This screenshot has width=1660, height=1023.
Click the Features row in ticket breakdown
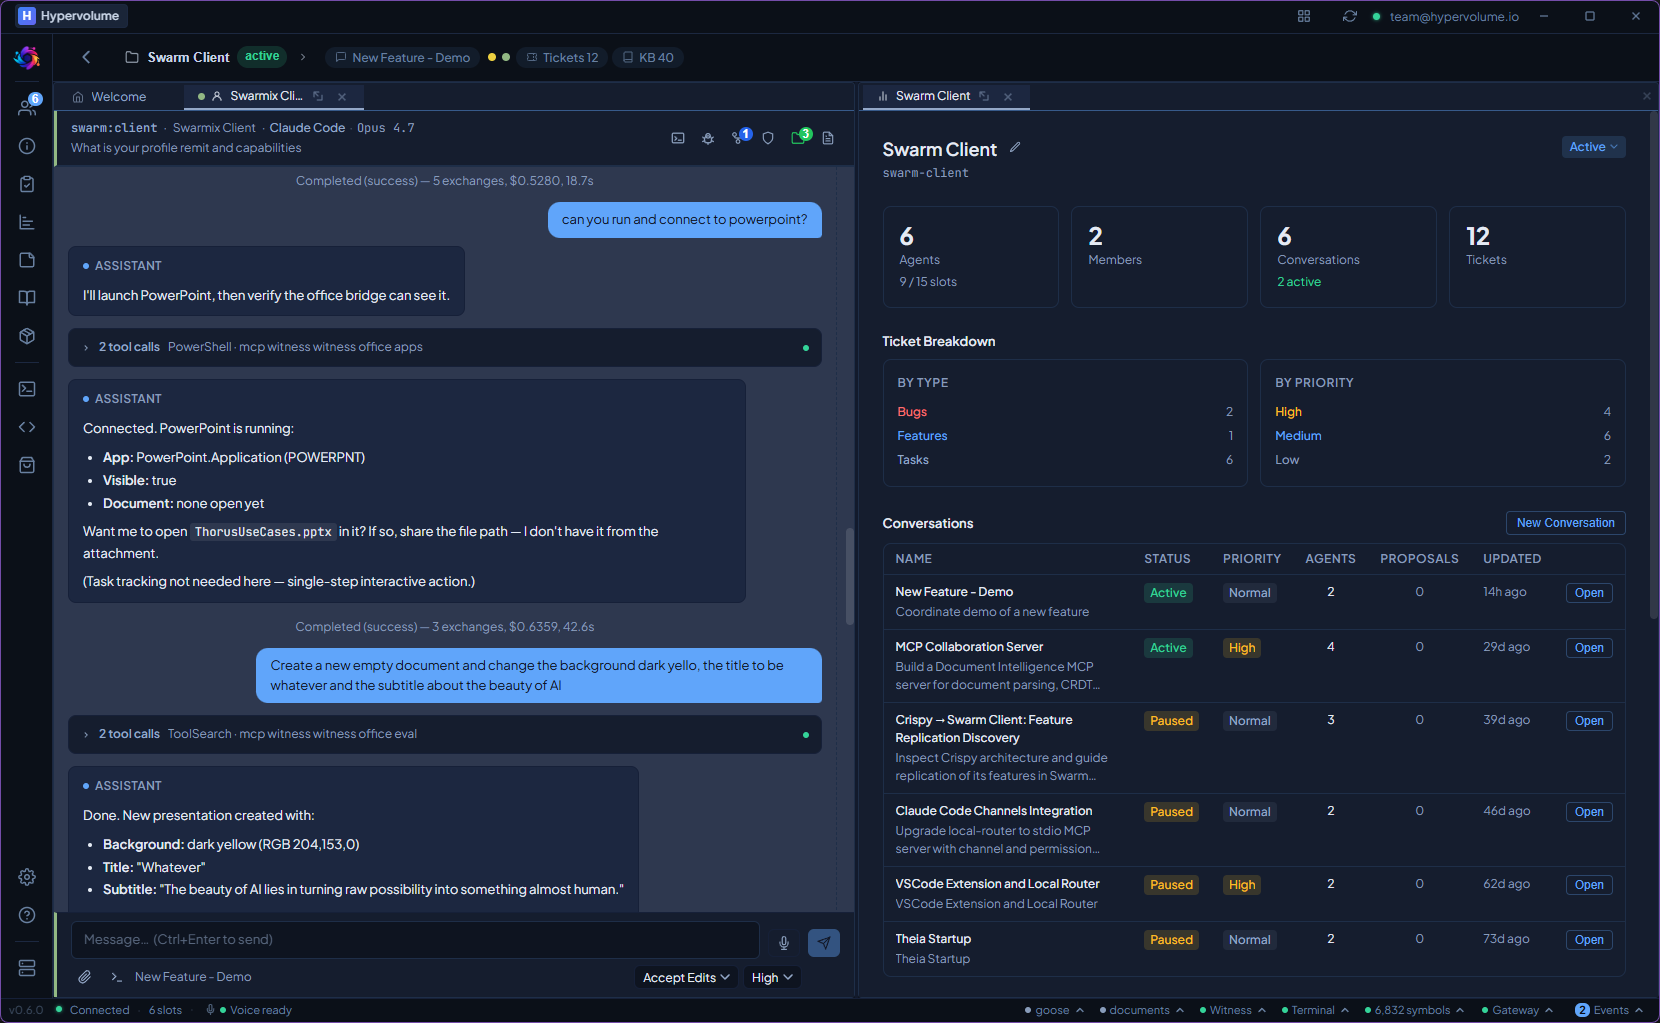pos(1065,436)
